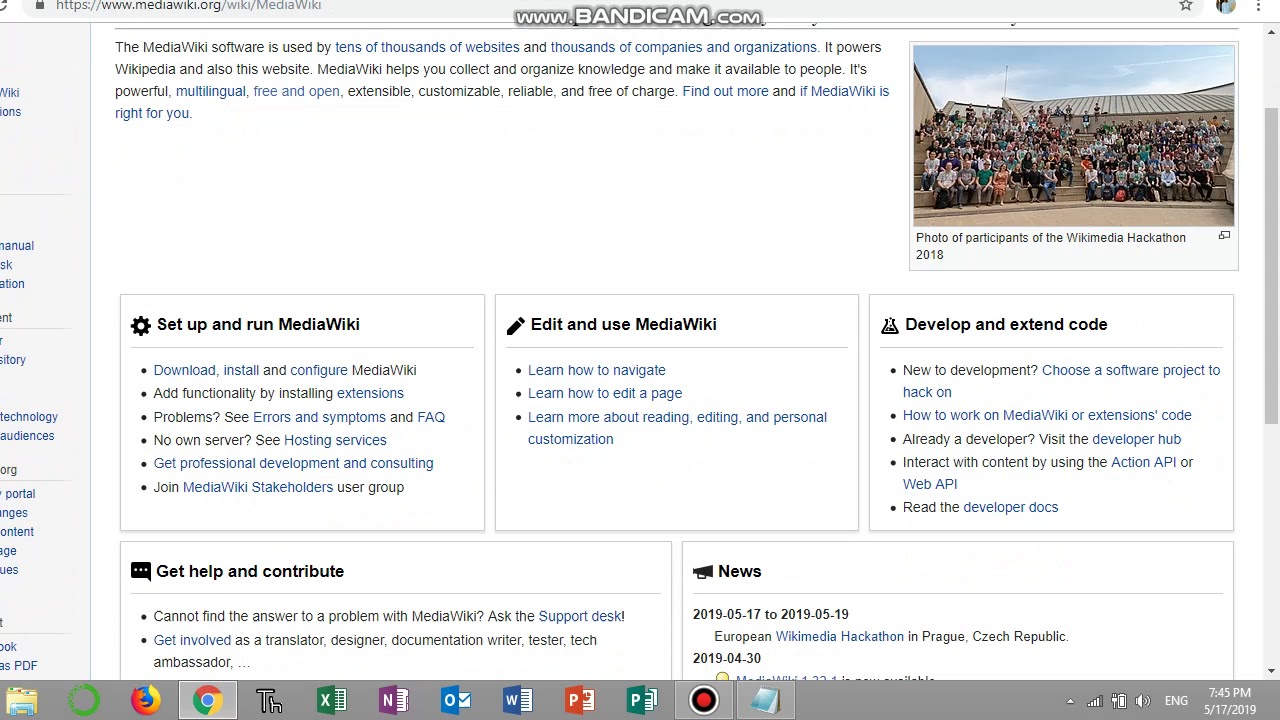Click the page vertical scrollbar thumb

[1271, 265]
